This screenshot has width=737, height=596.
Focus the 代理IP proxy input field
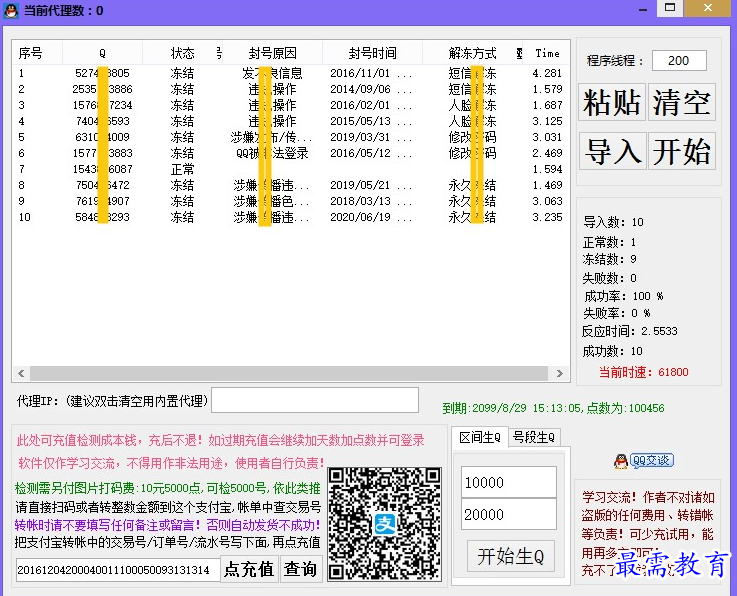[x=315, y=400]
